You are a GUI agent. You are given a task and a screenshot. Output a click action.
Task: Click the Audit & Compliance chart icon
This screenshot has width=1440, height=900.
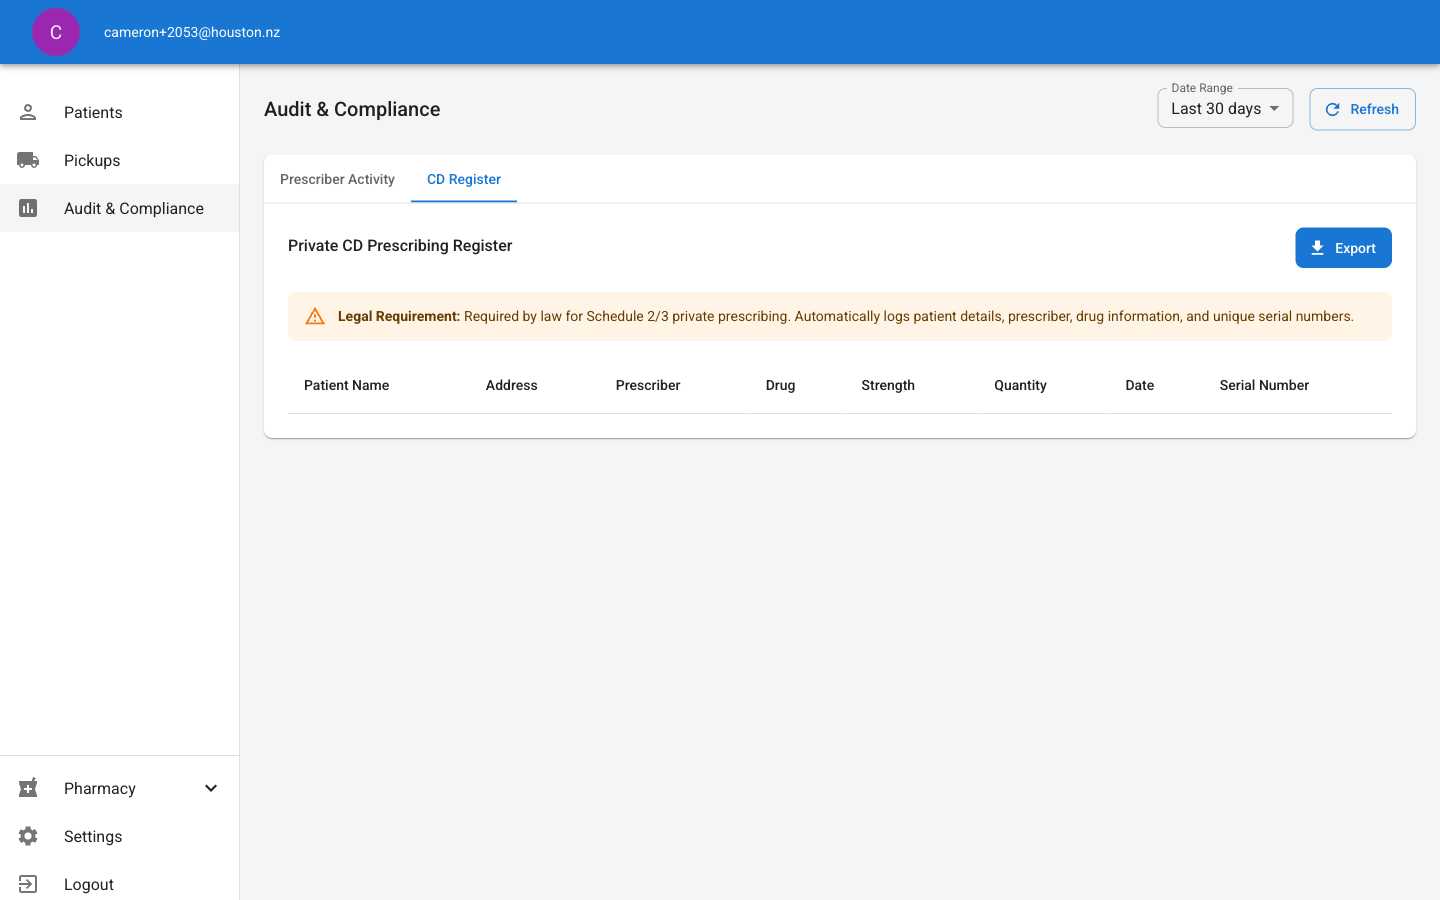pyautogui.click(x=28, y=208)
